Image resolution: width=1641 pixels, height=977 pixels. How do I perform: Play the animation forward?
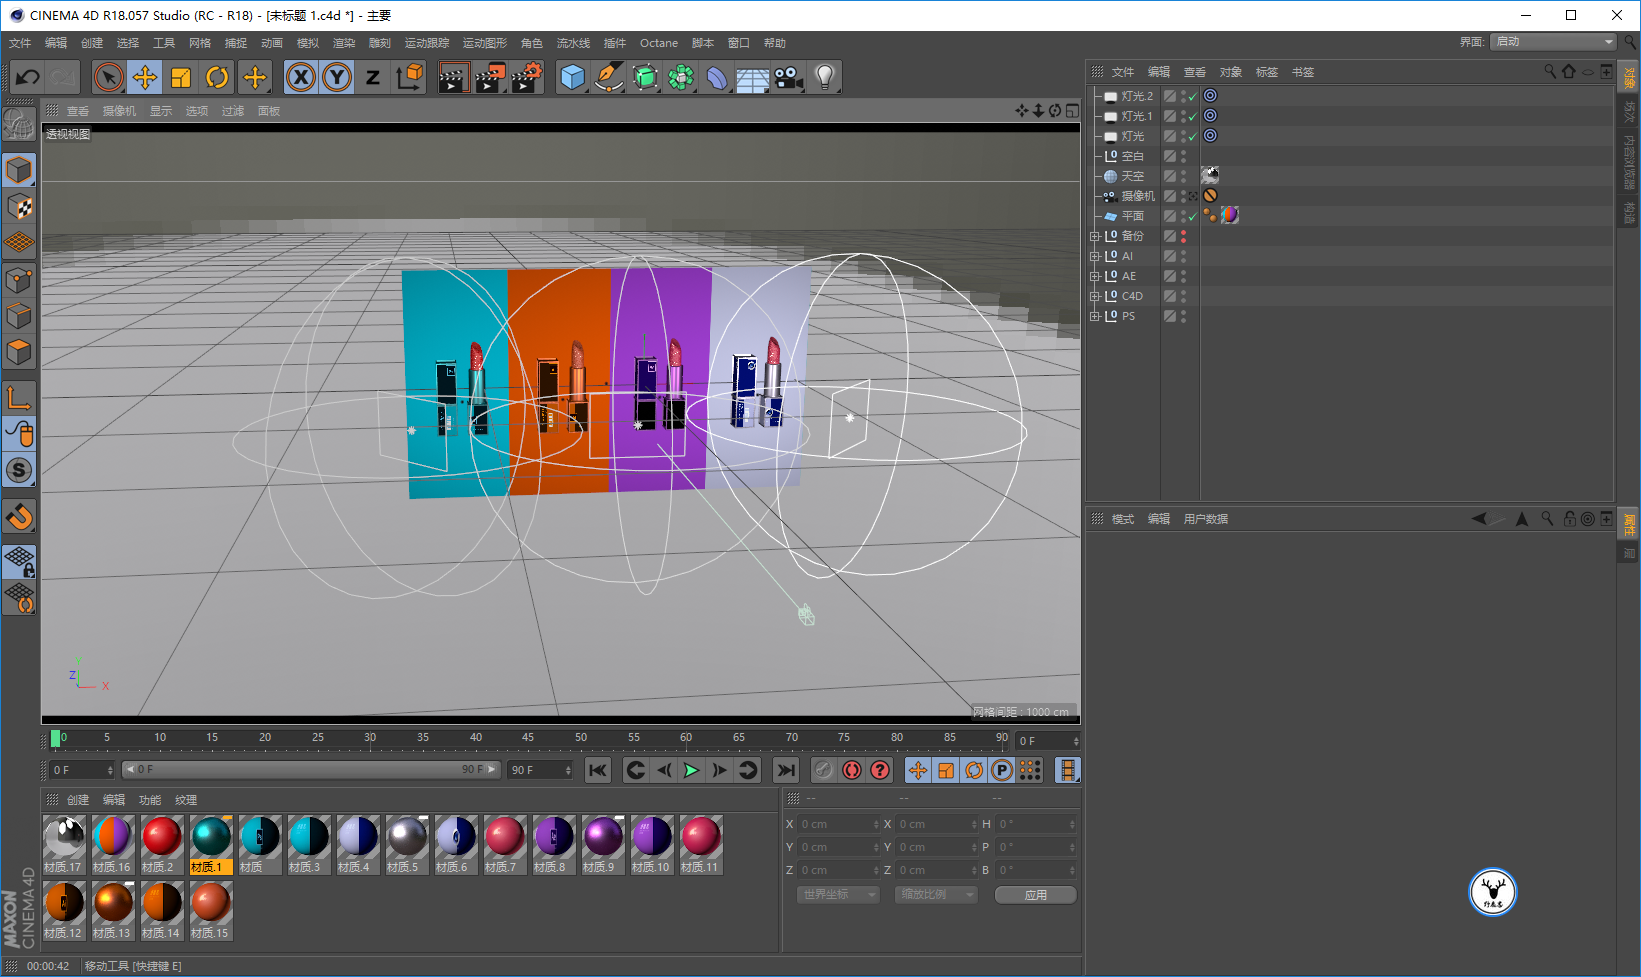pos(691,770)
